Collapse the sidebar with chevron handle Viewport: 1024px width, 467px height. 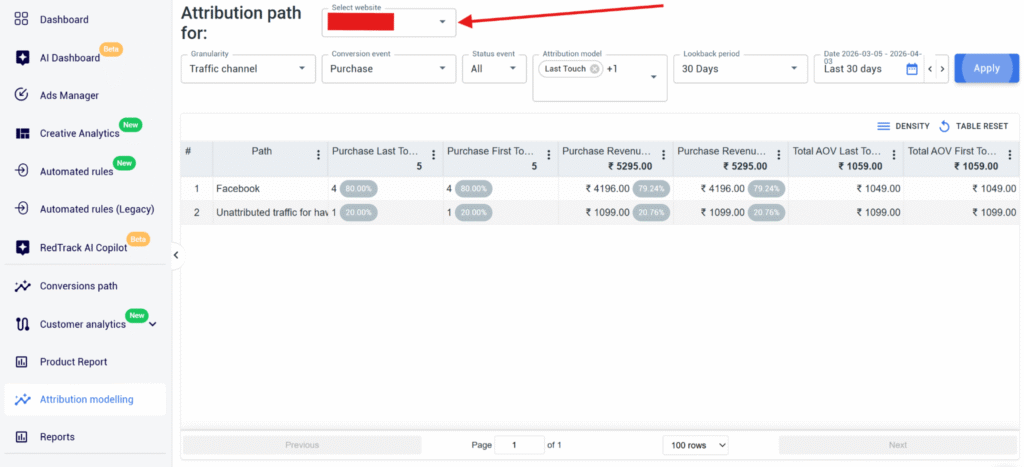[176, 255]
